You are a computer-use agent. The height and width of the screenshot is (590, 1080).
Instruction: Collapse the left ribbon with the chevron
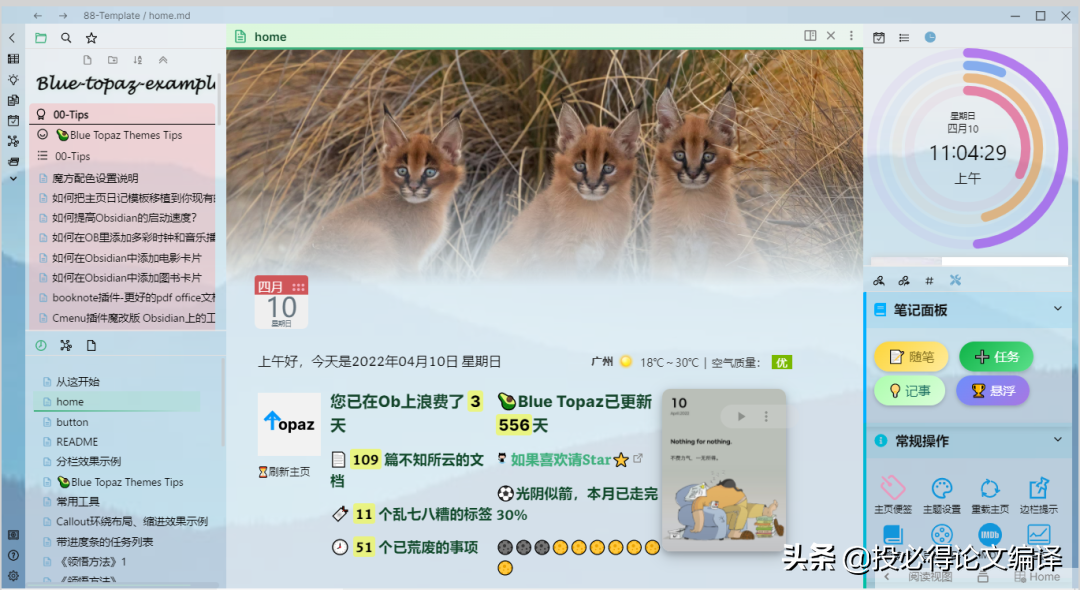tap(12, 38)
